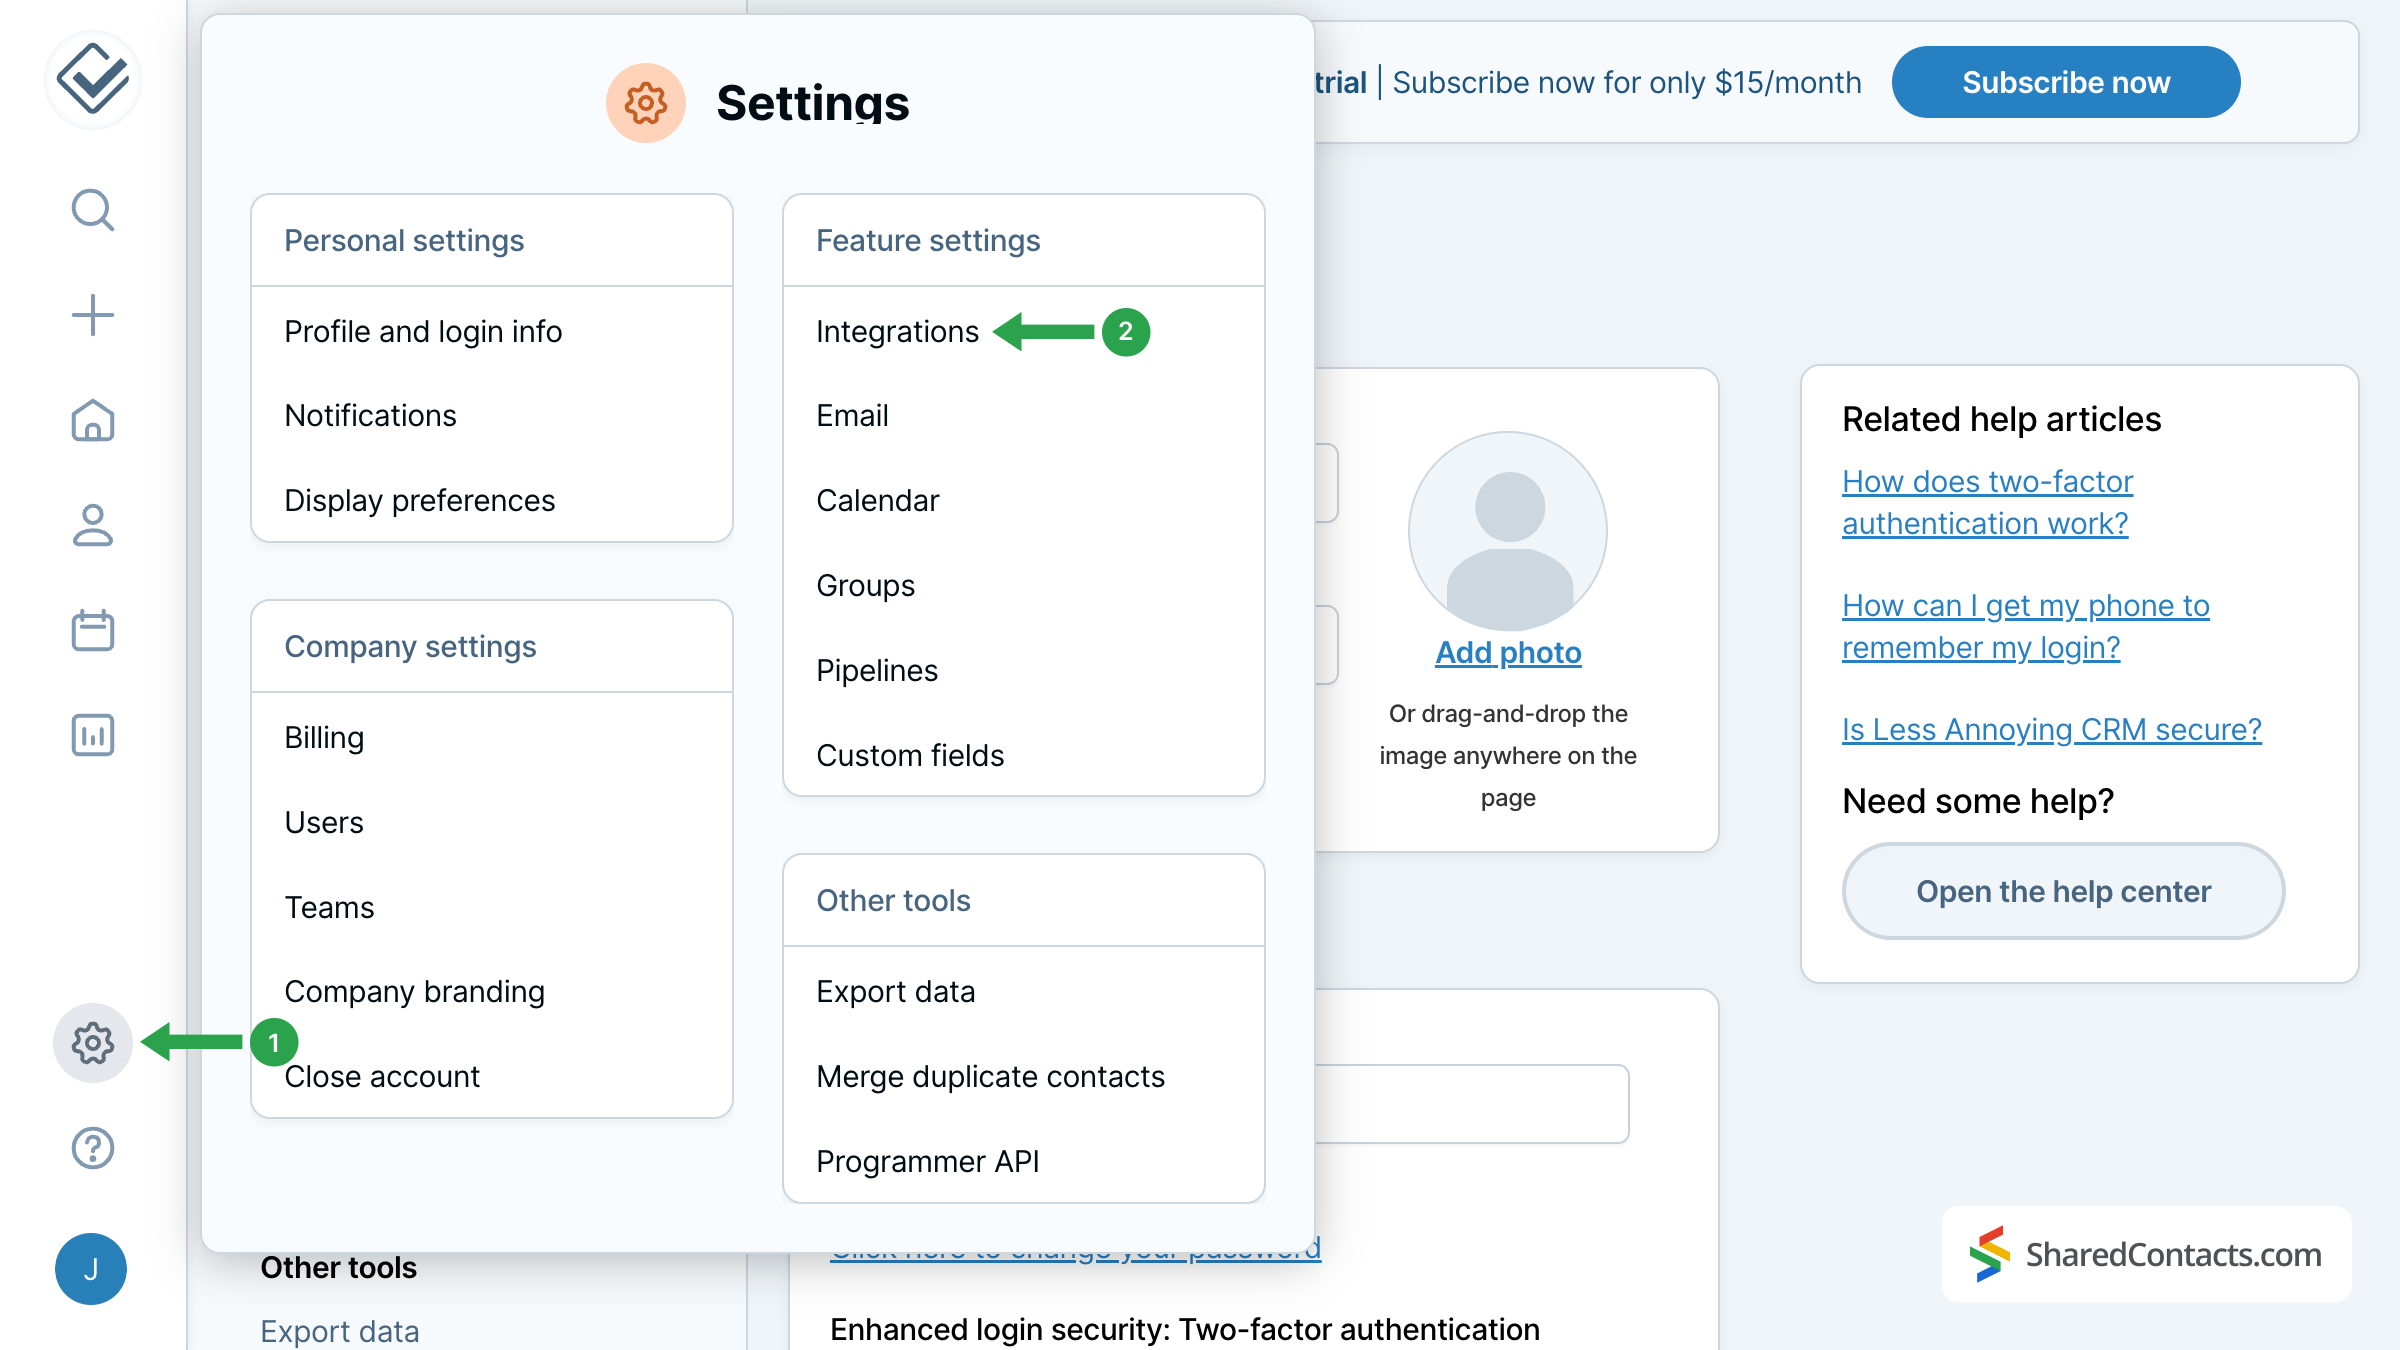
Task: Click the plus add icon in sidebar
Action: tap(92, 315)
